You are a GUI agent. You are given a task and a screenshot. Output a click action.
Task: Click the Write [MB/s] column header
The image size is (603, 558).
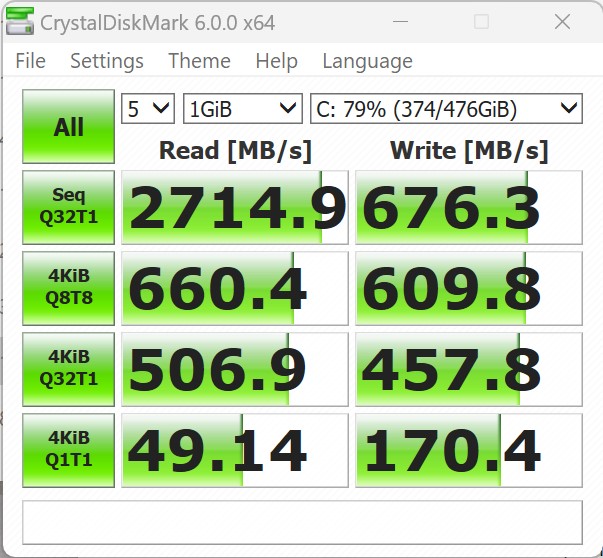click(469, 150)
